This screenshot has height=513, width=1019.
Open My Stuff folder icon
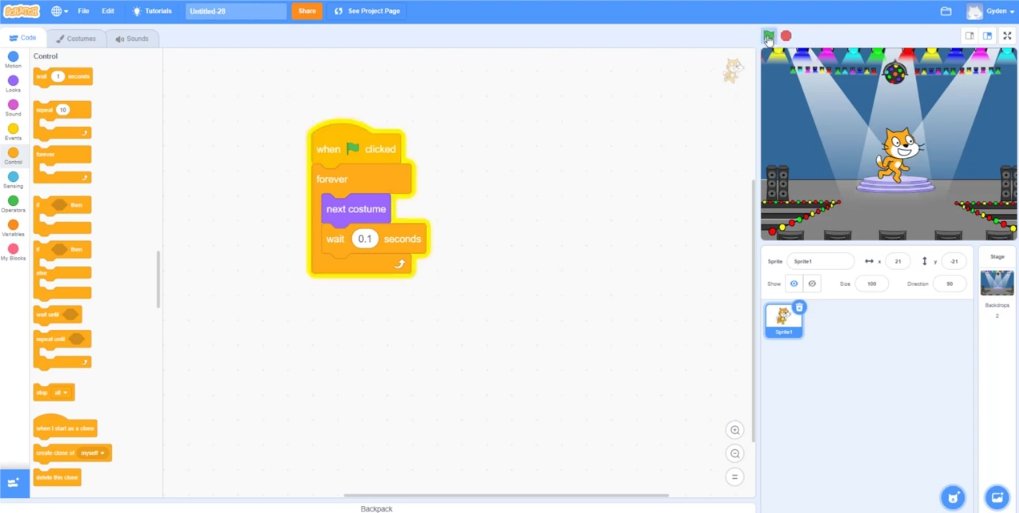pyautogui.click(x=946, y=11)
